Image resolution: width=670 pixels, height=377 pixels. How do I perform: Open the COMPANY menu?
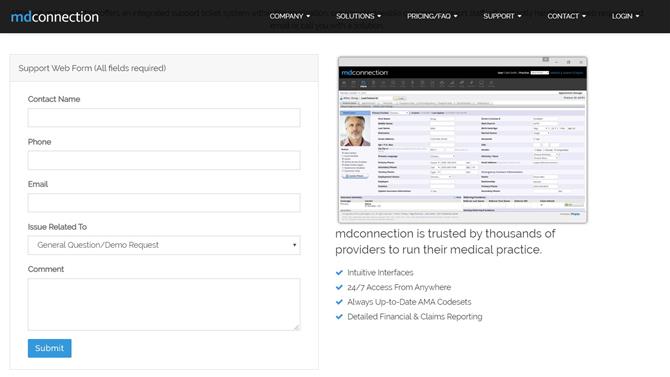290,16
